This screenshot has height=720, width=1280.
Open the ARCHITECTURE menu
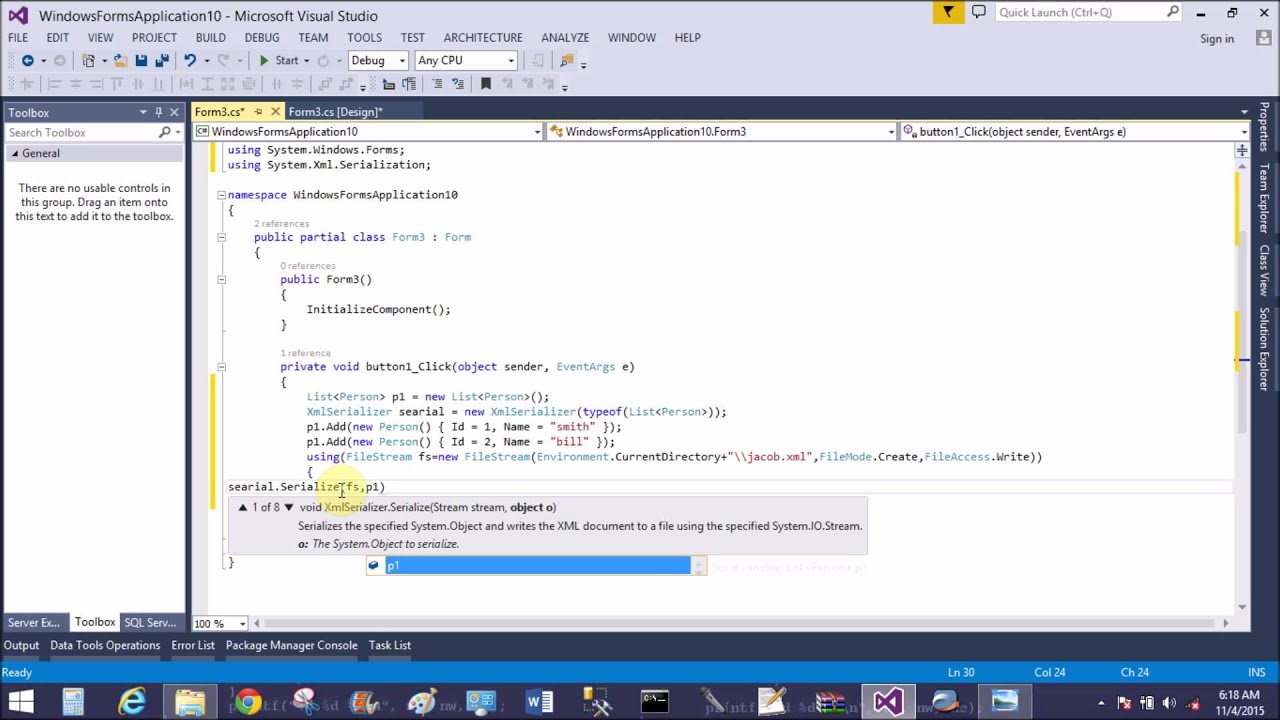click(483, 37)
